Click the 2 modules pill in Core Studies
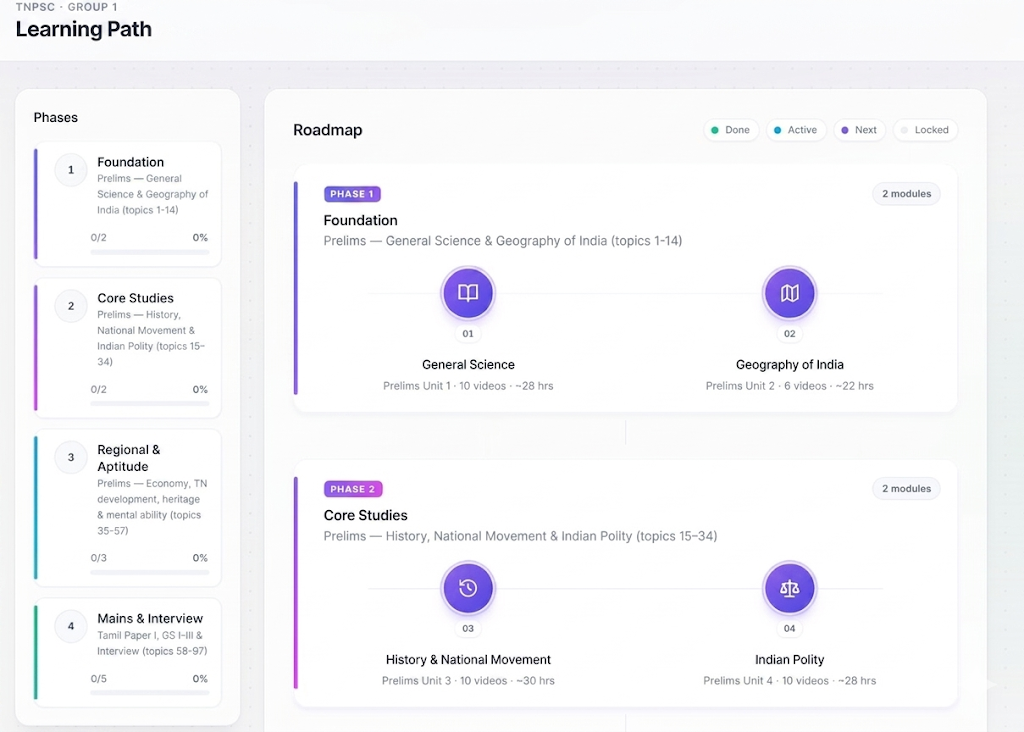This screenshot has width=1024, height=732. tap(906, 489)
